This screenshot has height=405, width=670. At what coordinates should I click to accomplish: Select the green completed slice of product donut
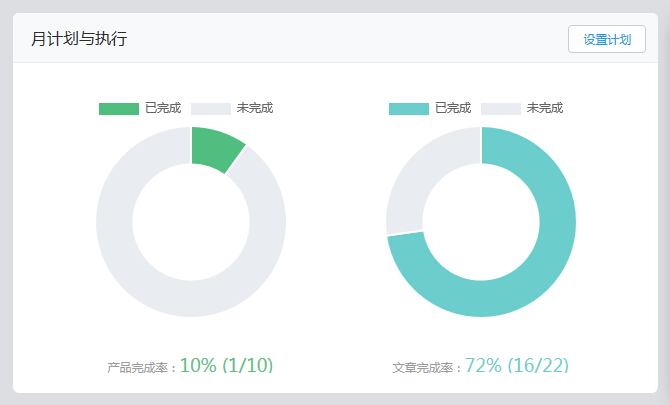click(216, 148)
